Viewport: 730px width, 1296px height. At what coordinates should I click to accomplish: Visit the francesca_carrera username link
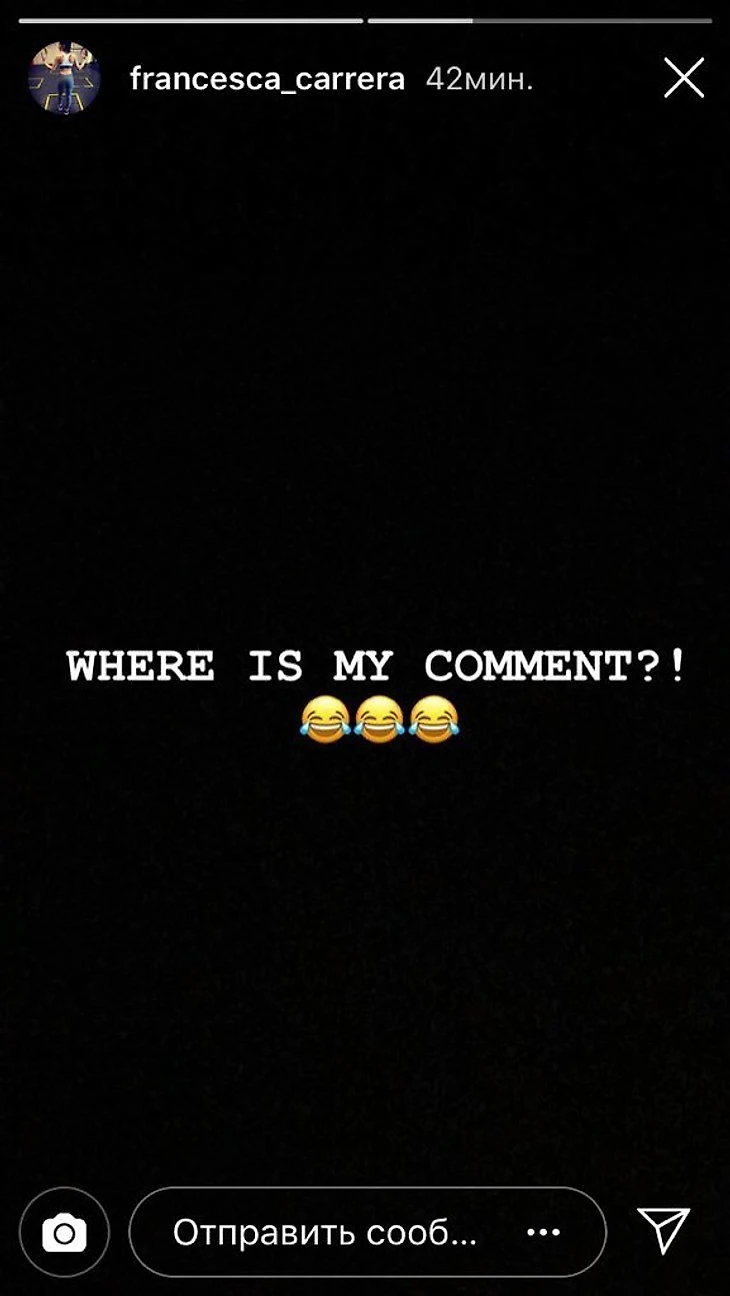[x=267, y=80]
